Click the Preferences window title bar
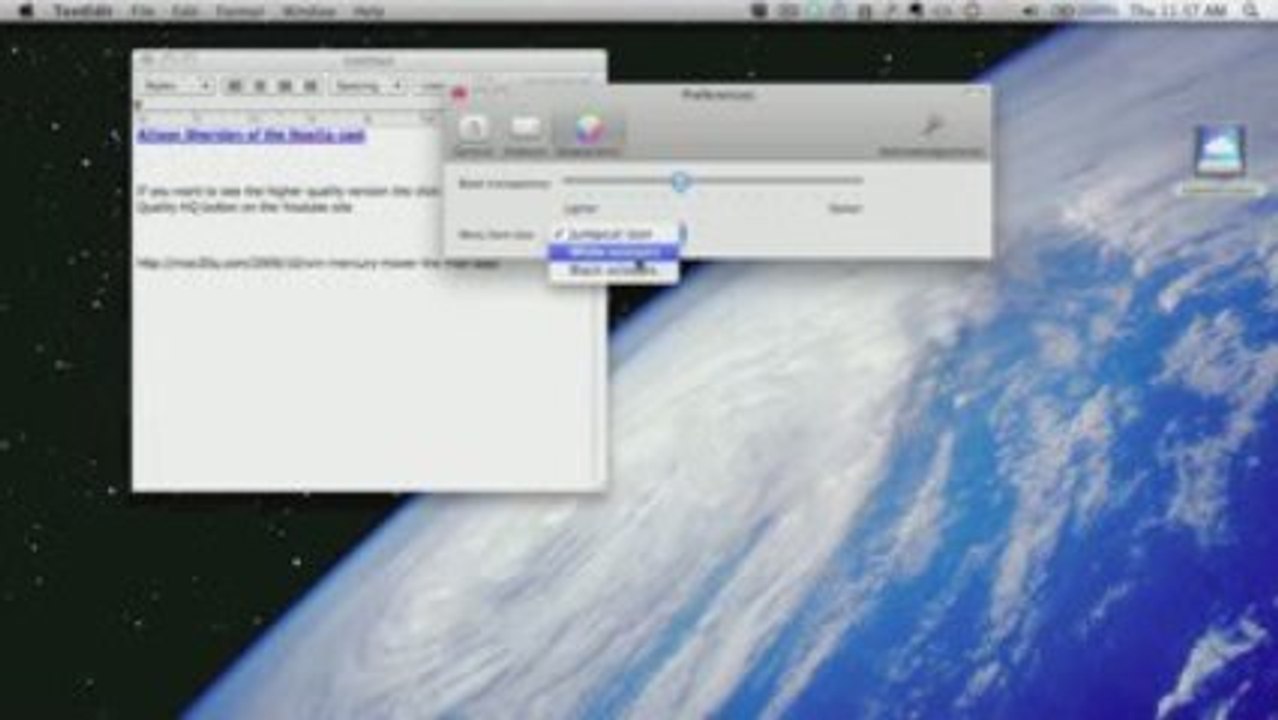This screenshot has width=1278, height=720. coord(717,94)
